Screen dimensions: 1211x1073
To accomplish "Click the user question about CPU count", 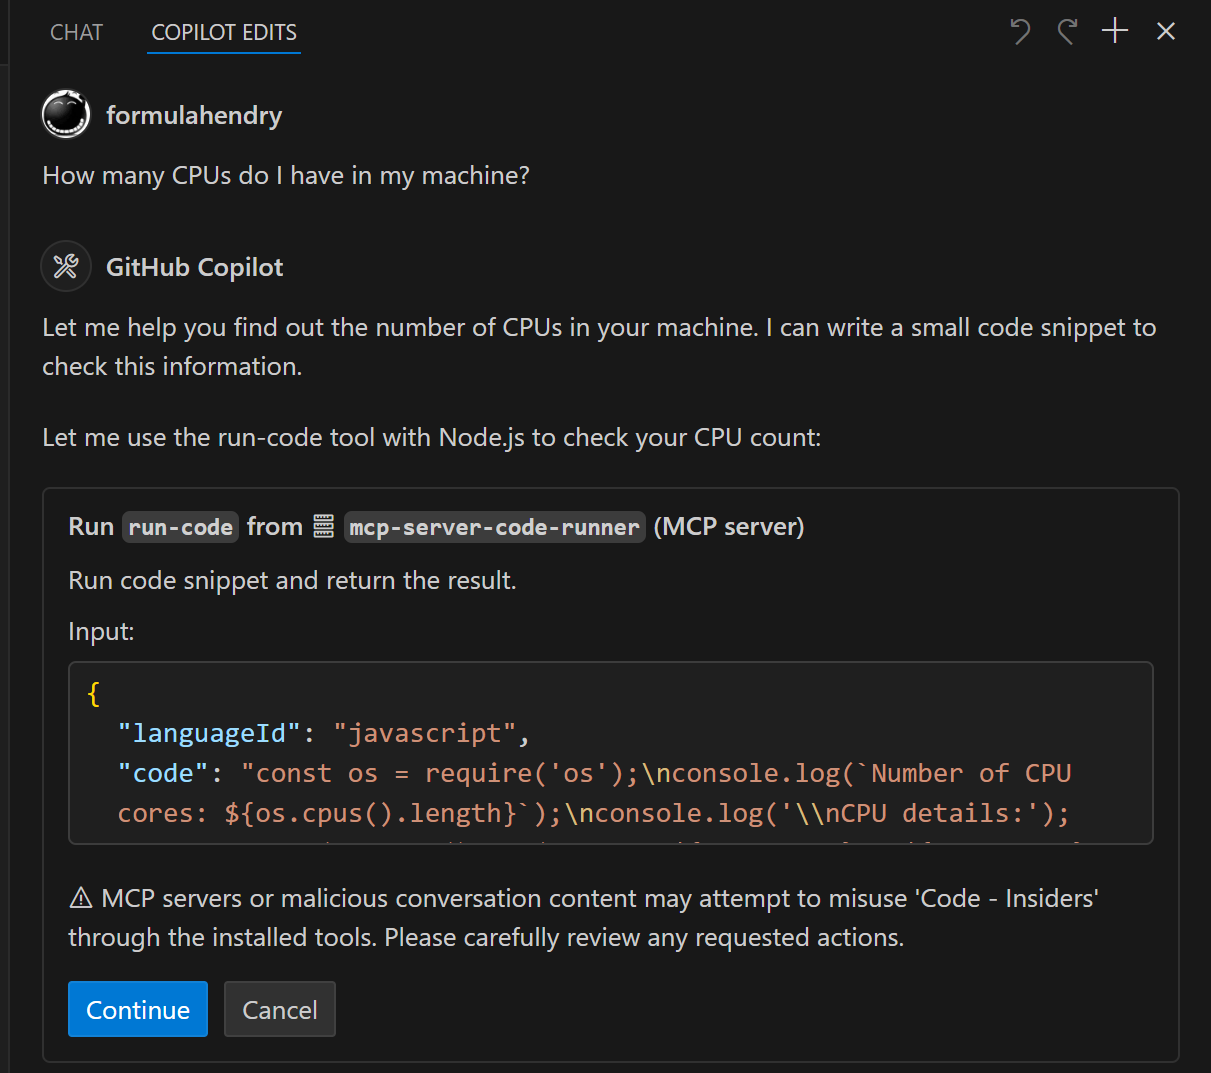I will pos(285,175).
